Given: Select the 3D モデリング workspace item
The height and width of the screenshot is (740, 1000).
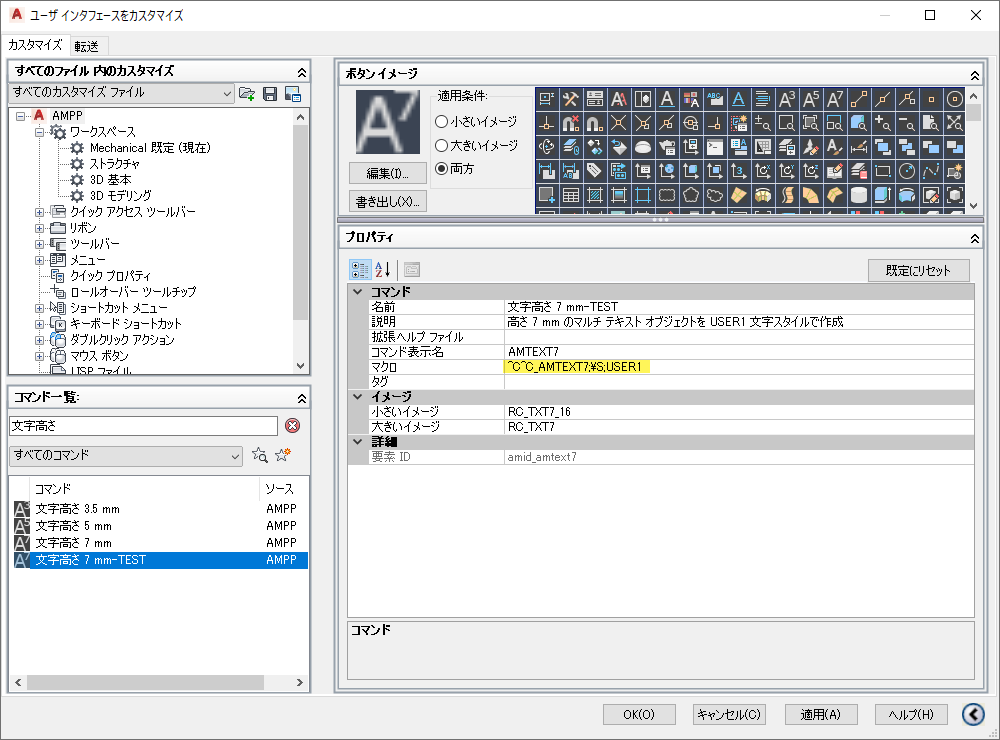Looking at the screenshot, I should pyautogui.click(x=121, y=196).
